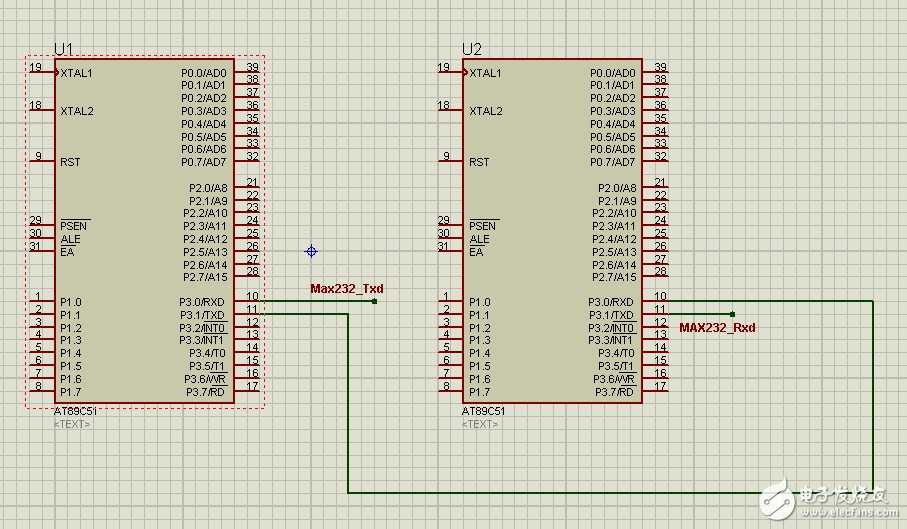
Task: Click the <TEXT> placeholder below U2
Action: tap(480, 424)
